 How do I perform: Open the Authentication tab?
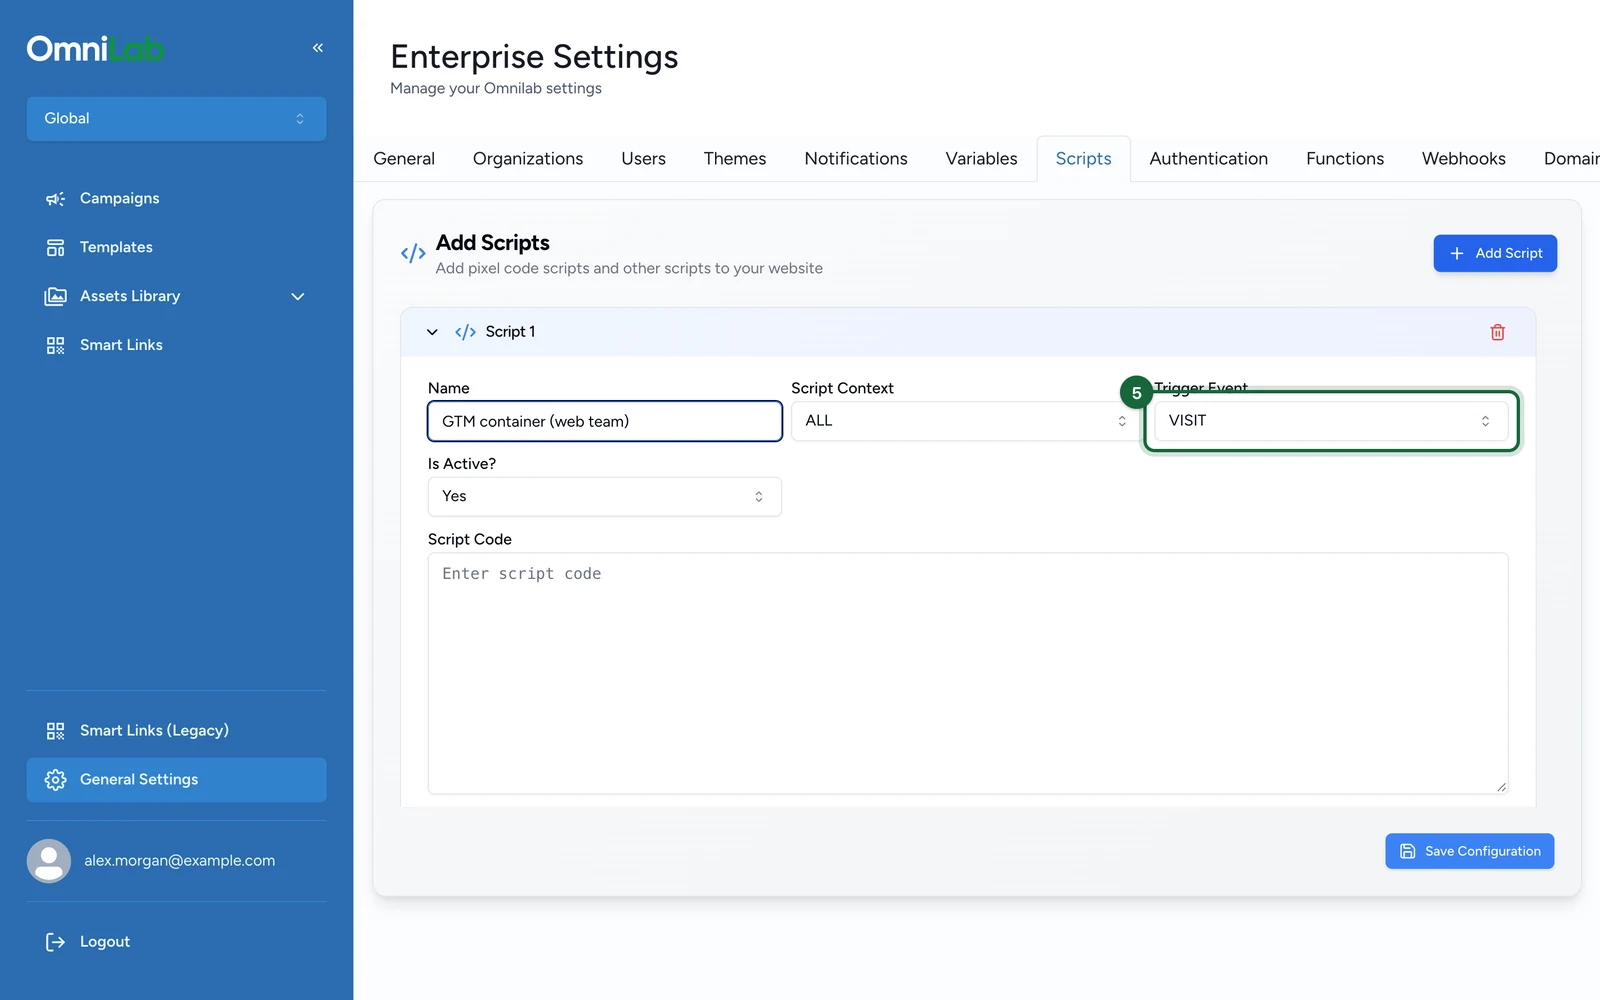point(1208,159)
